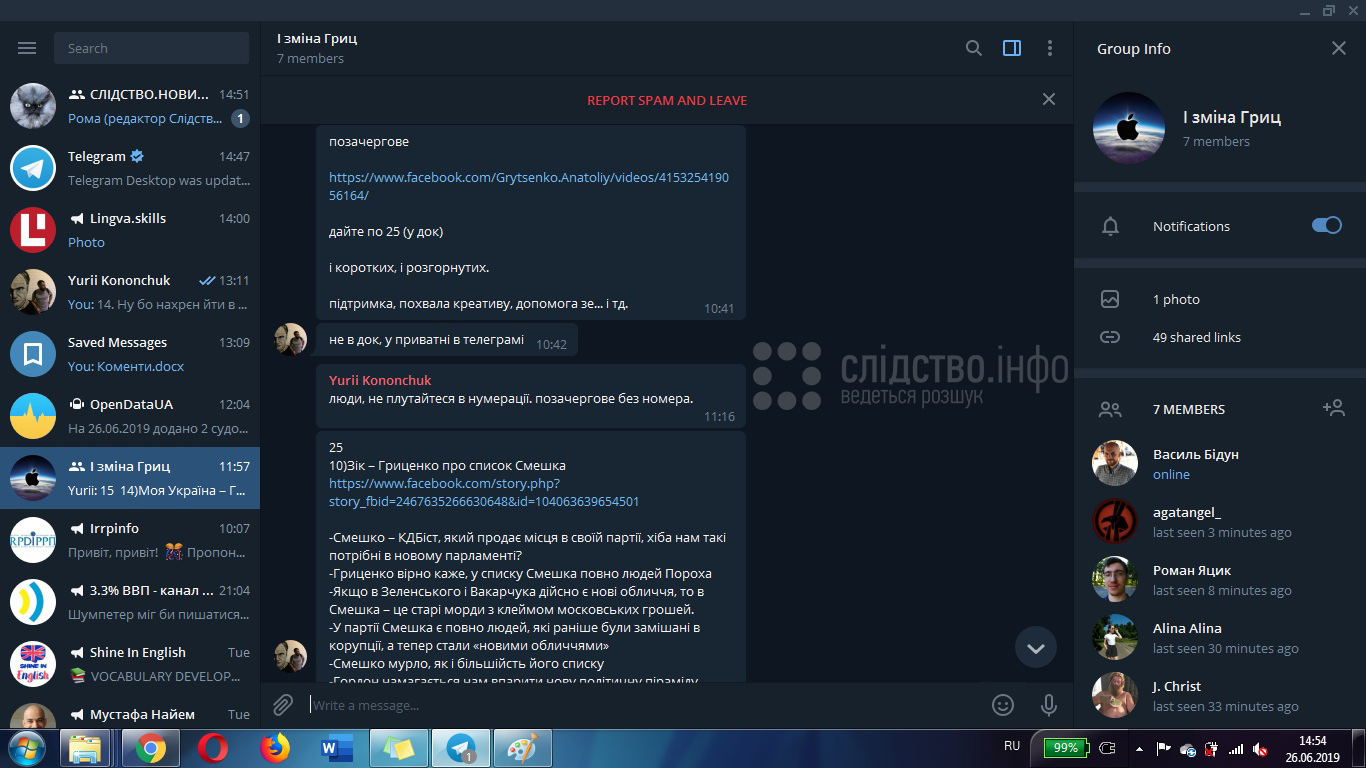Viewport: 1366px width, 768px height.
Task: Open File Explorer from the taskbar
Action: [85, 748]
